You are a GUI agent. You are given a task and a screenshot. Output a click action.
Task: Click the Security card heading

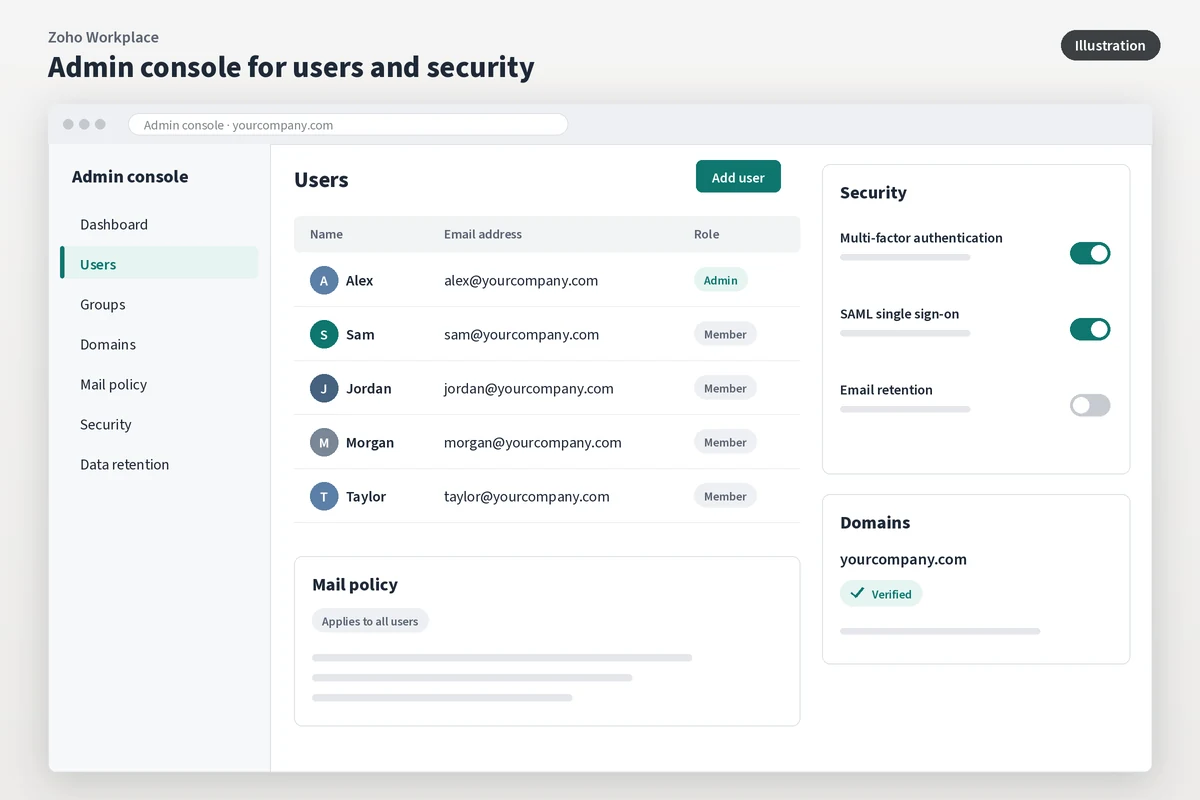coord(873,192)
